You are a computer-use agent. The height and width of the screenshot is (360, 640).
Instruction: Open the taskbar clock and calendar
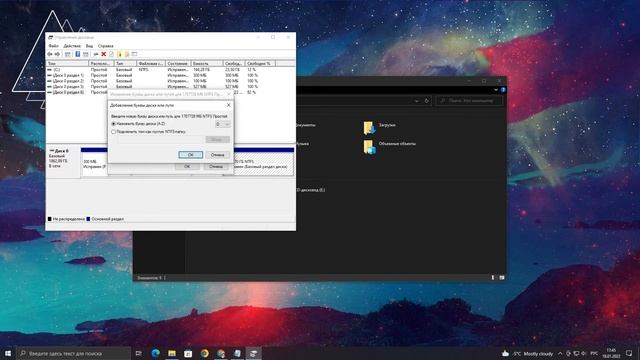tap(611, 353)
